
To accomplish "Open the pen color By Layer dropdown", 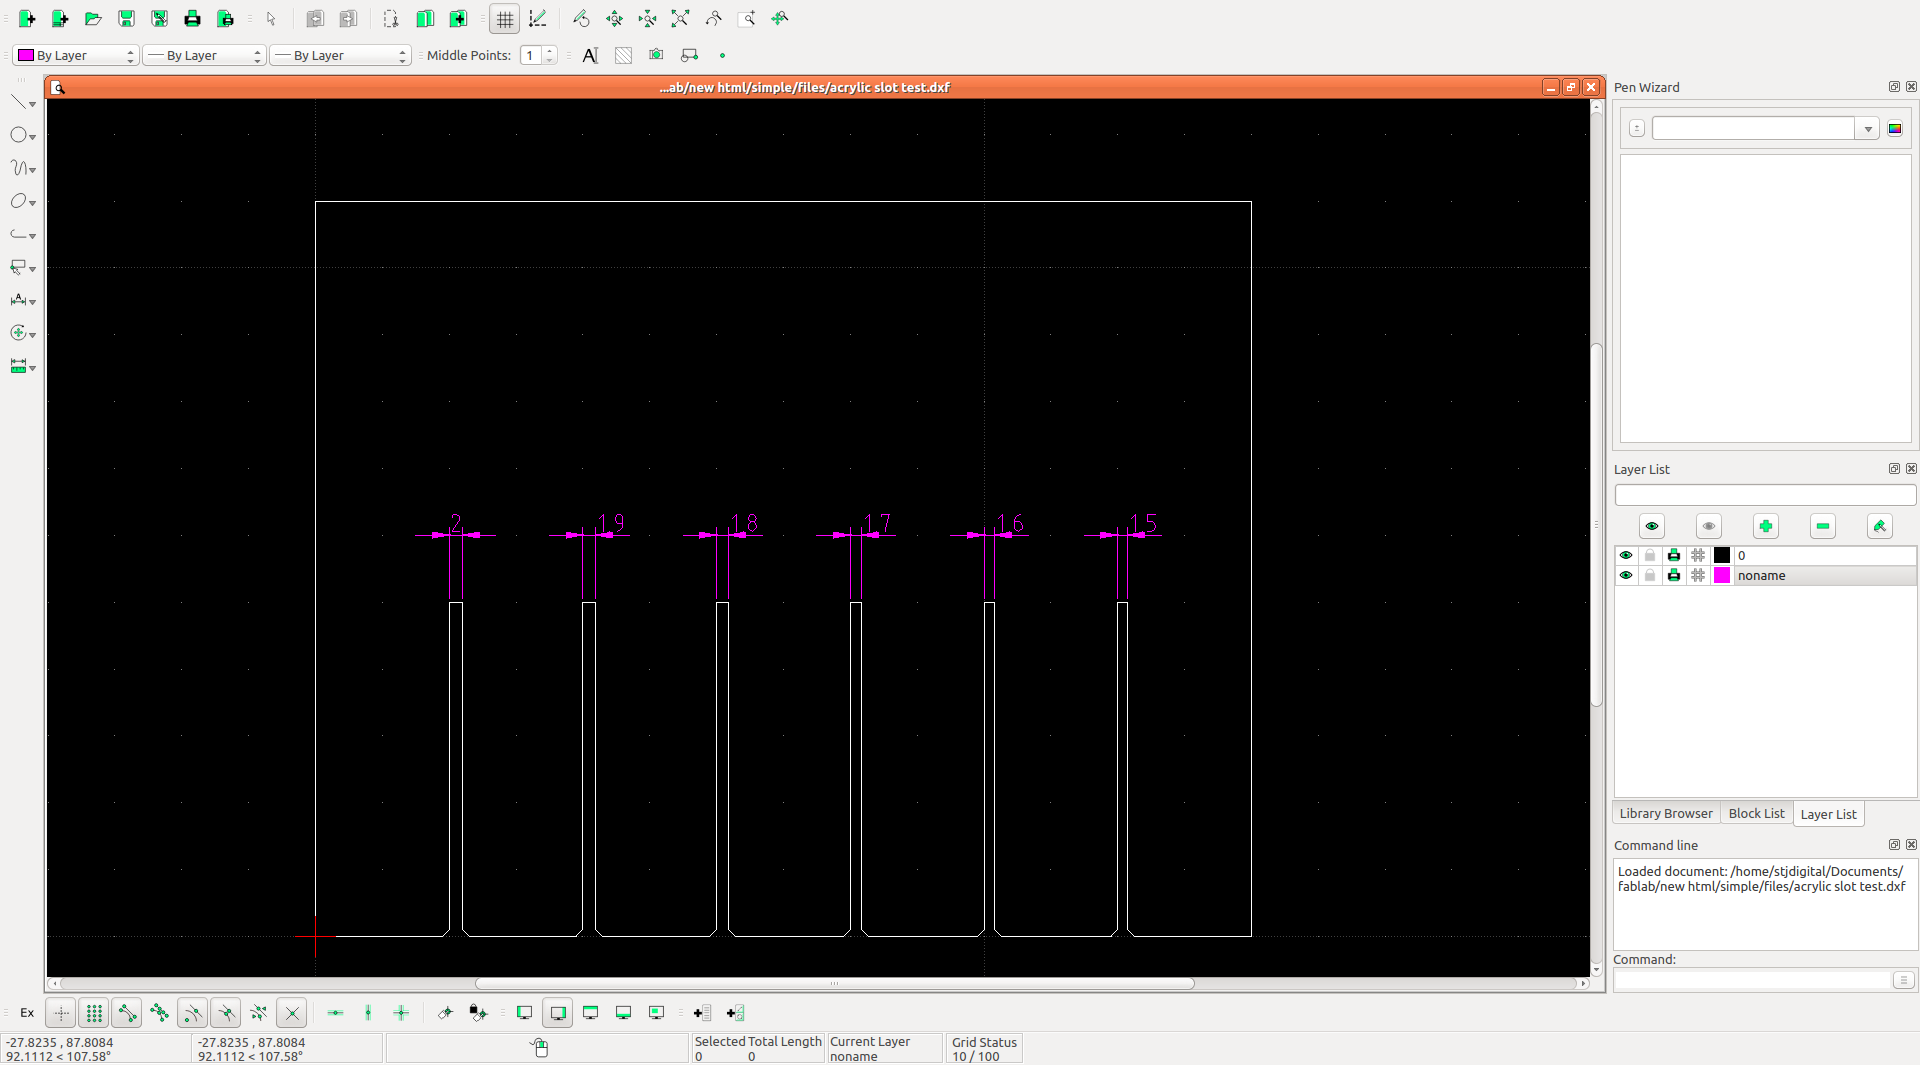I will tap(75, 55).
